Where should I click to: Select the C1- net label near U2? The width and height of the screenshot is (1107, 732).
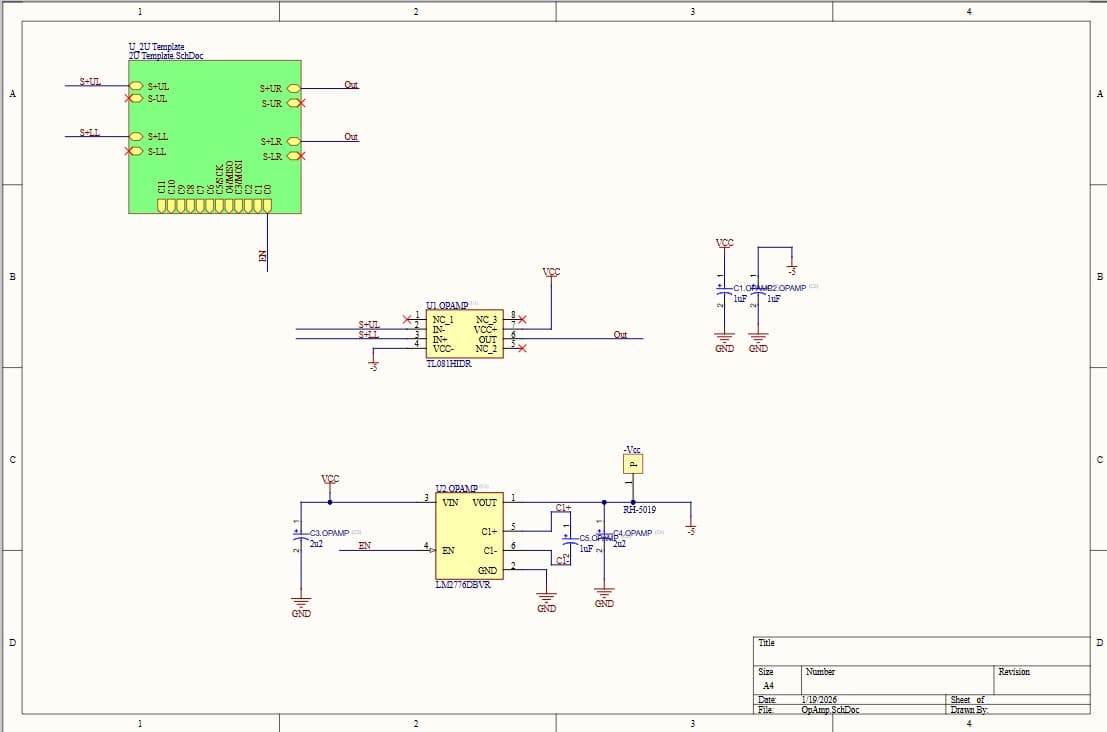coord(563,560)
